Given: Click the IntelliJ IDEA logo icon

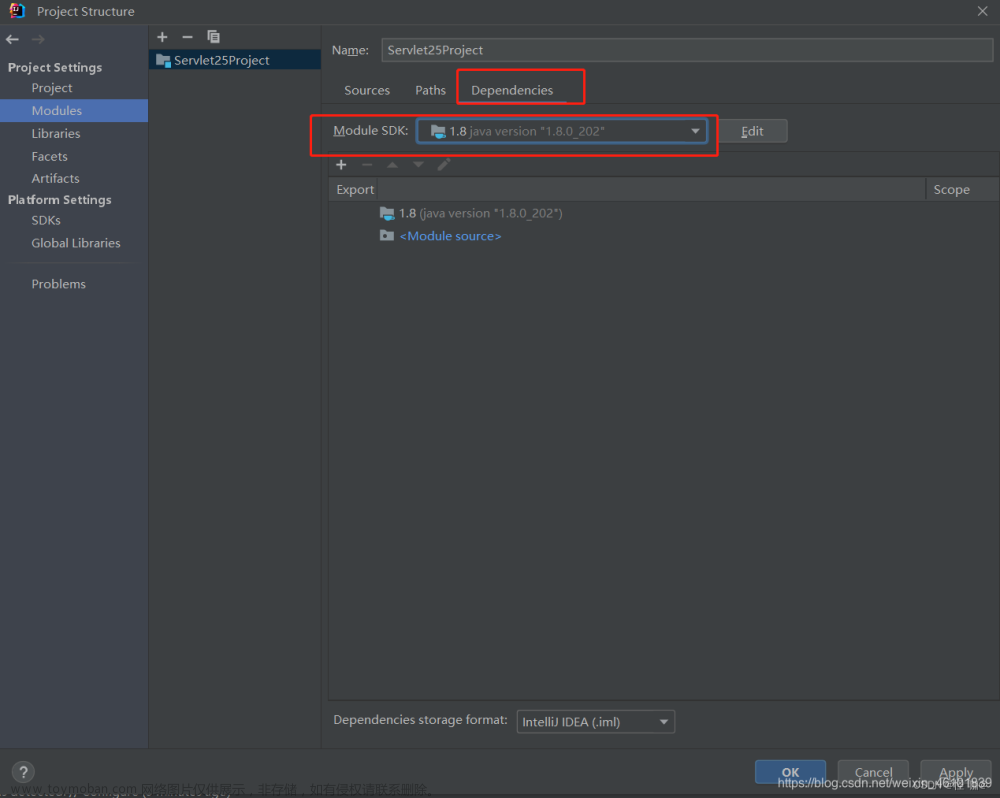Looking at the screenshot, I should click(17, 11).
